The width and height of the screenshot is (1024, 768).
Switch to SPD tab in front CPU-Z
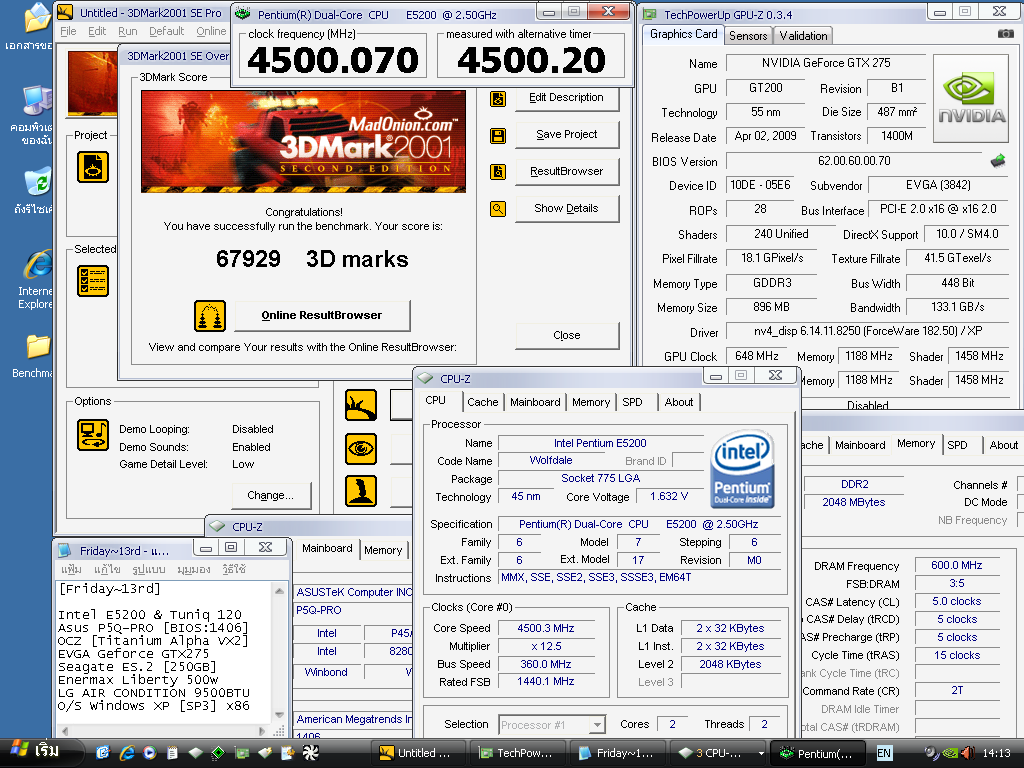click(x=632, y=402)
